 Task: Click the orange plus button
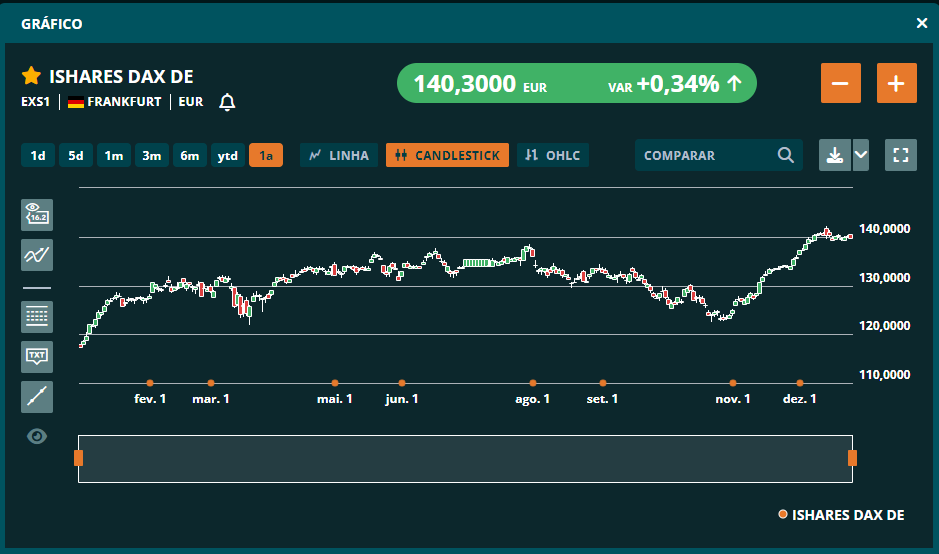click(x=896, y=83)
